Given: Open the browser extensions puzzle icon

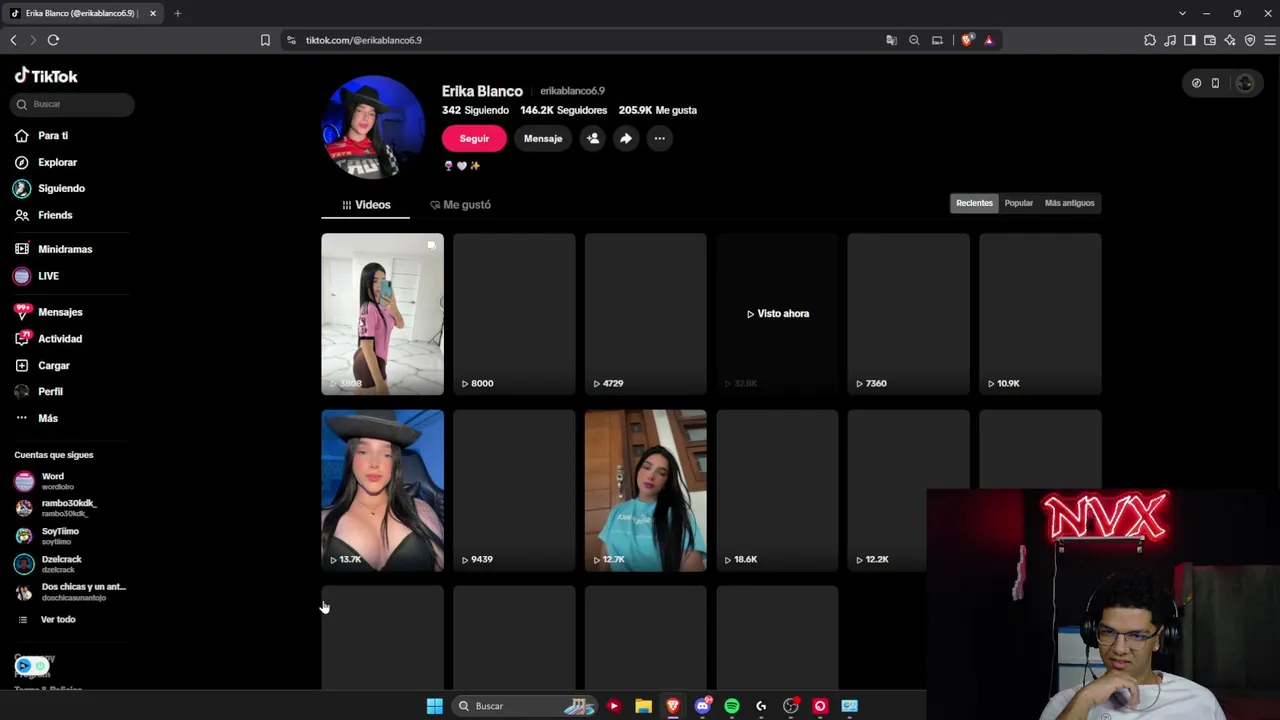Looking at the screenshot, I should 1150,40.
